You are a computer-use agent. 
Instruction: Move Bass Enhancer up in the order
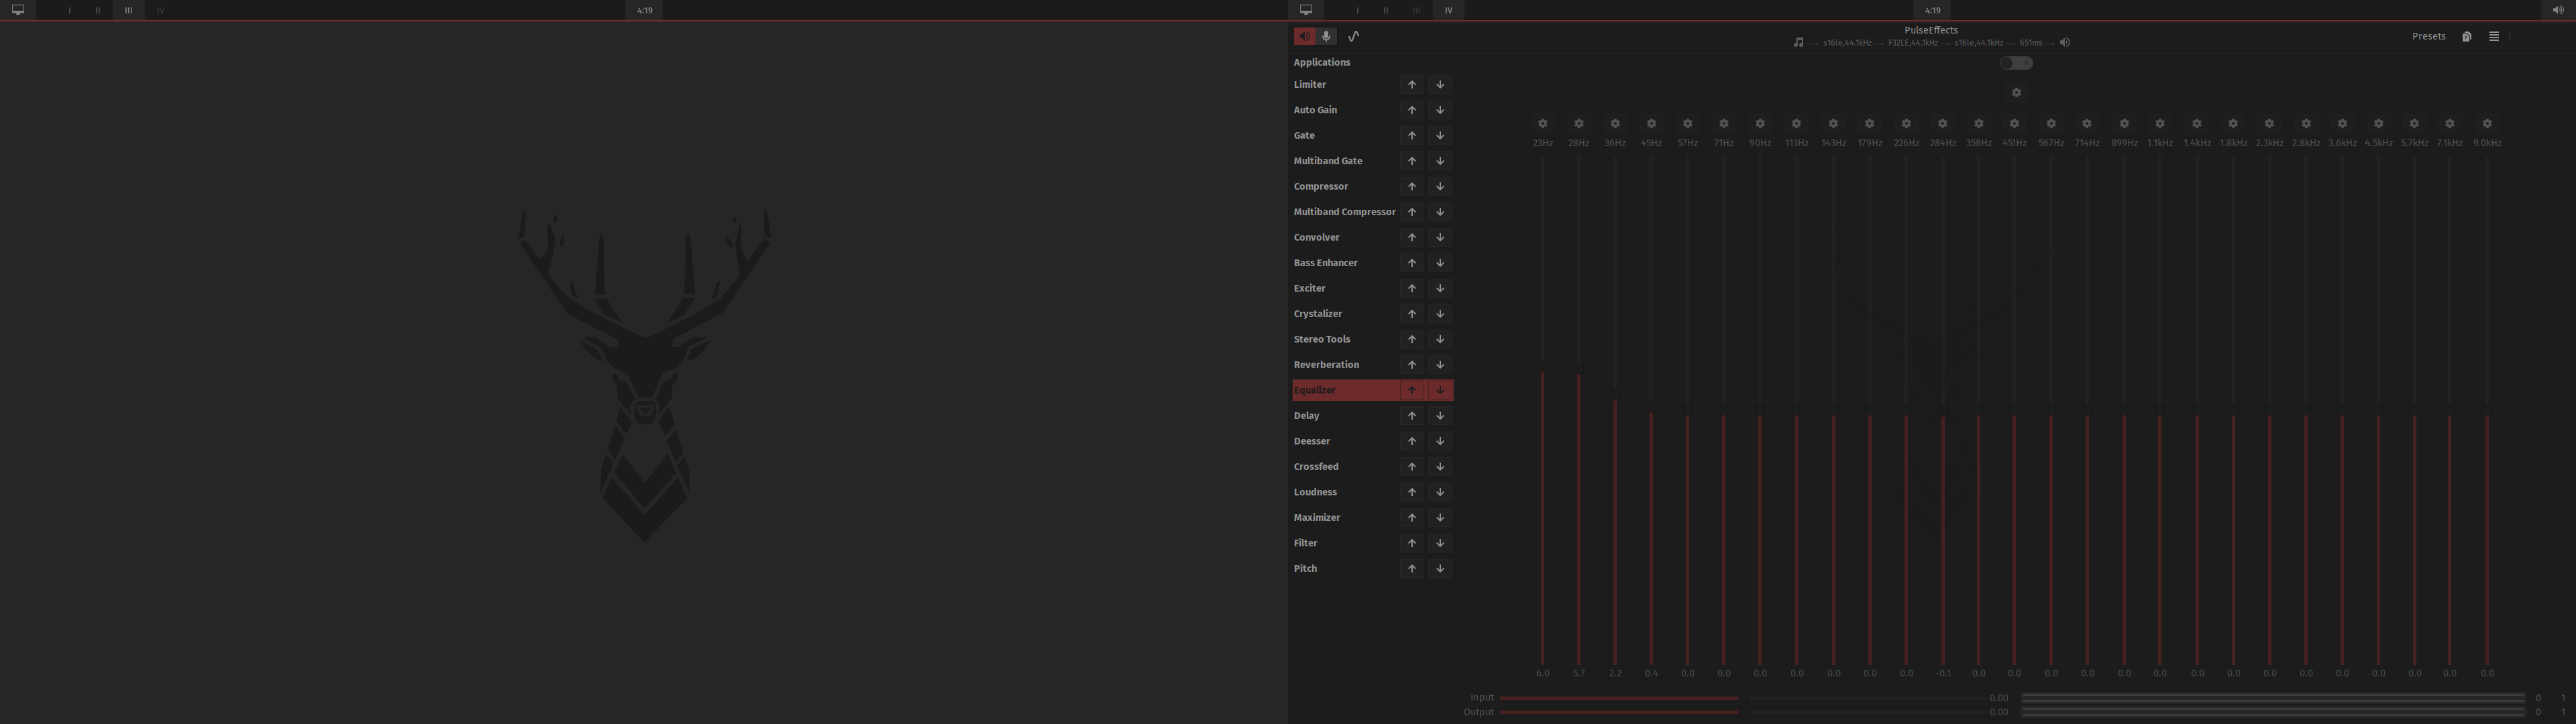pyautogui.click(x=1411, y=263)
